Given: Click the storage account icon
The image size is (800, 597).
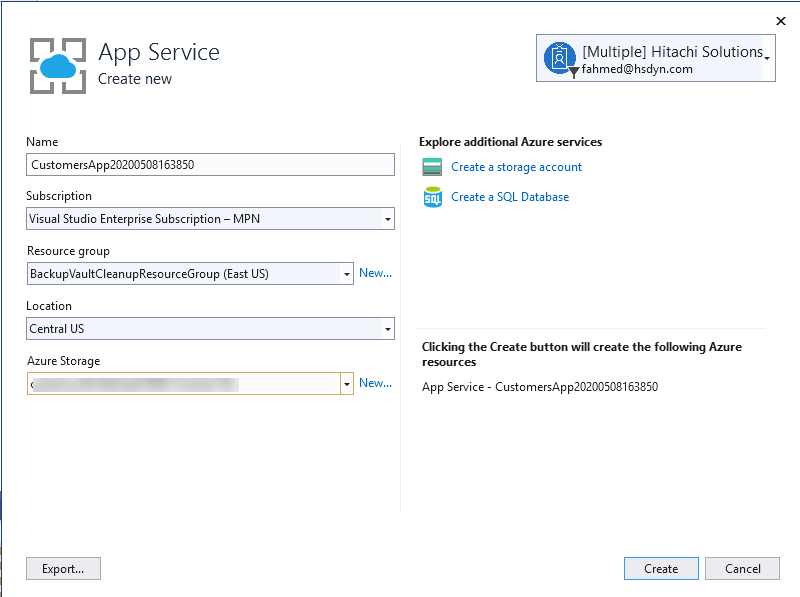Looking at the screenshot, I should point(432,167).
